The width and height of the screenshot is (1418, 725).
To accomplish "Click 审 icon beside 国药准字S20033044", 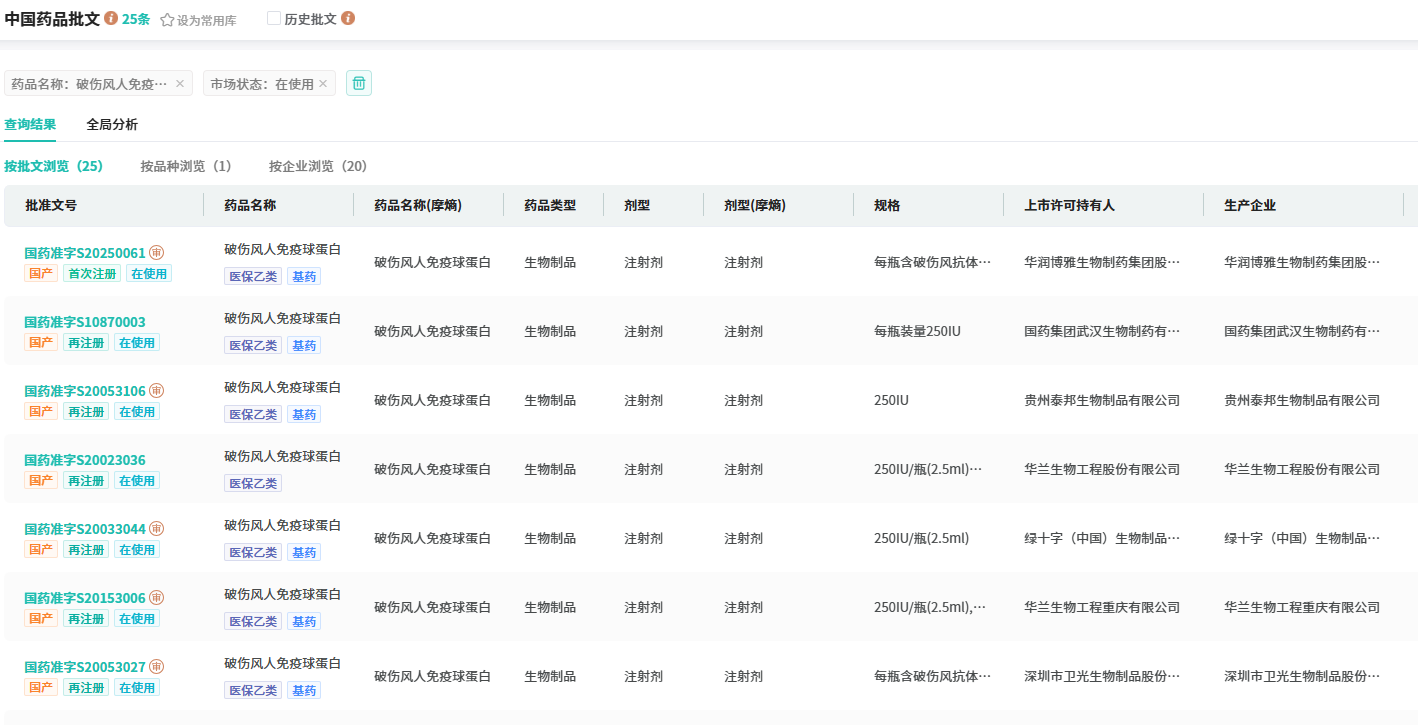I will [x=157, y=529].
